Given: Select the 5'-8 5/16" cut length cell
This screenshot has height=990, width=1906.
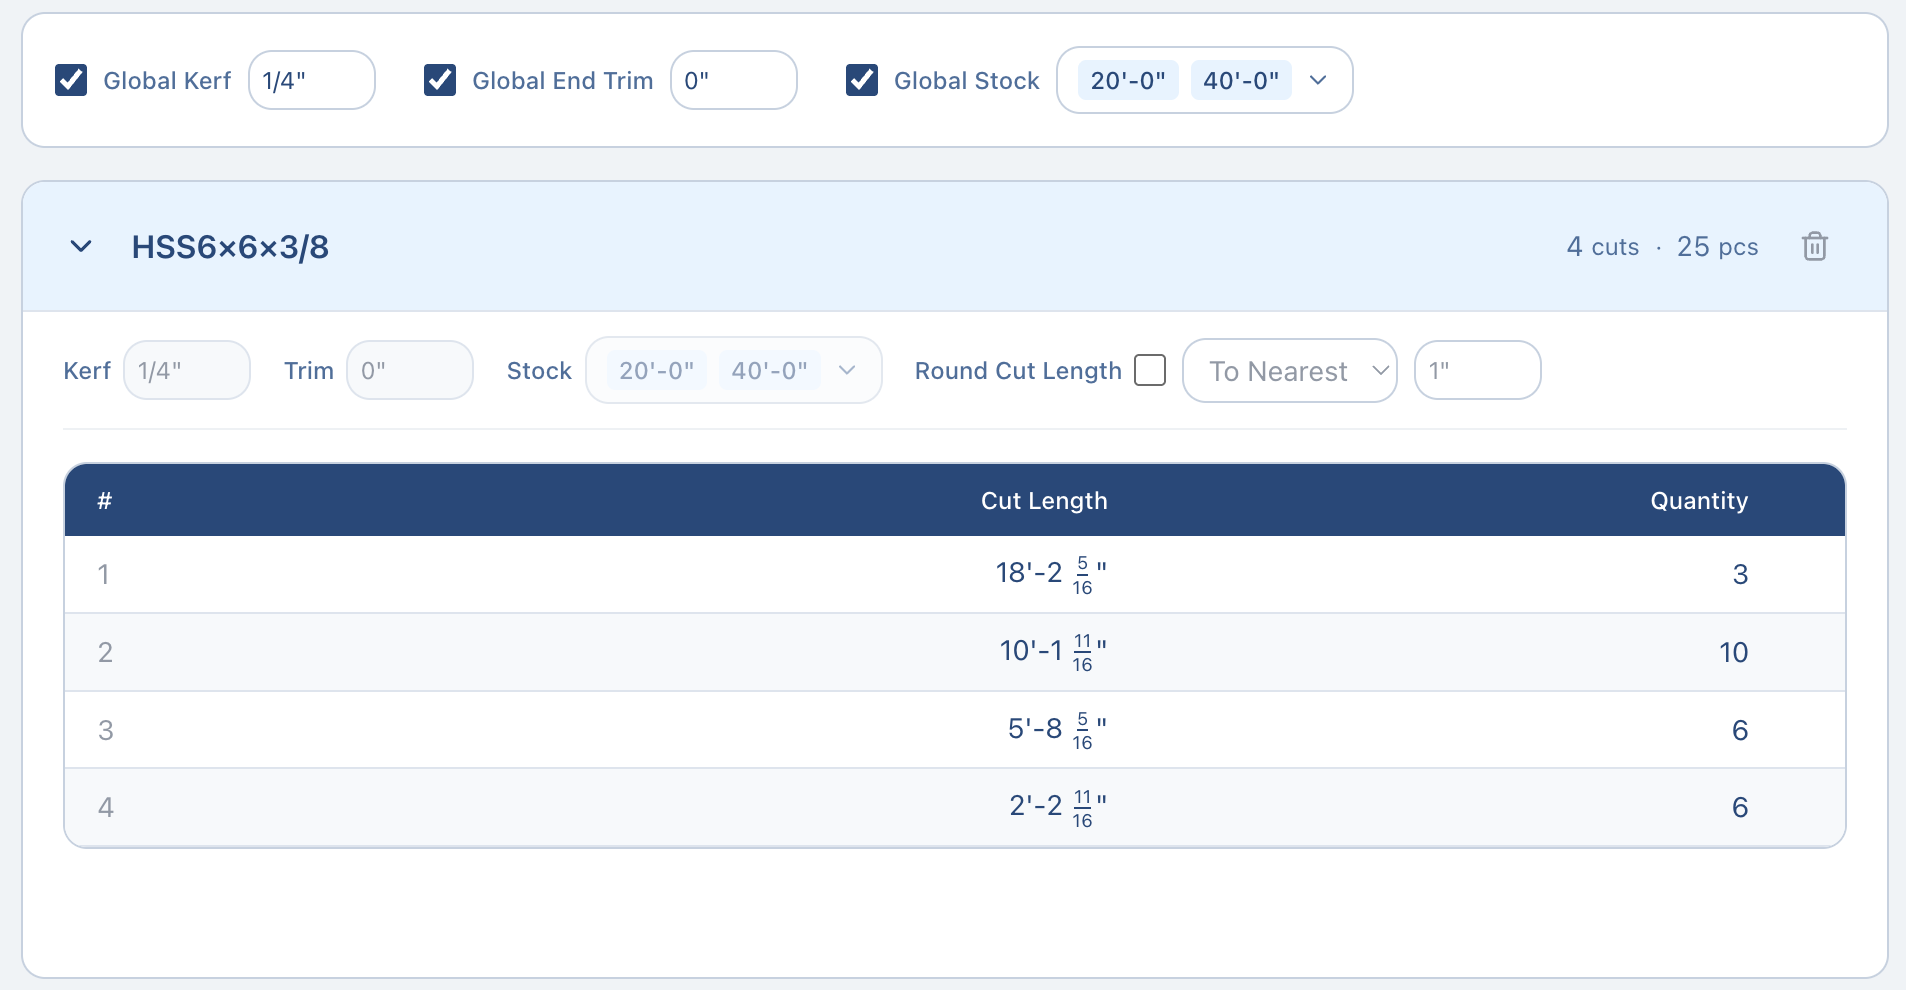Looking at the screenshot, I should [x=1055, y=730].
